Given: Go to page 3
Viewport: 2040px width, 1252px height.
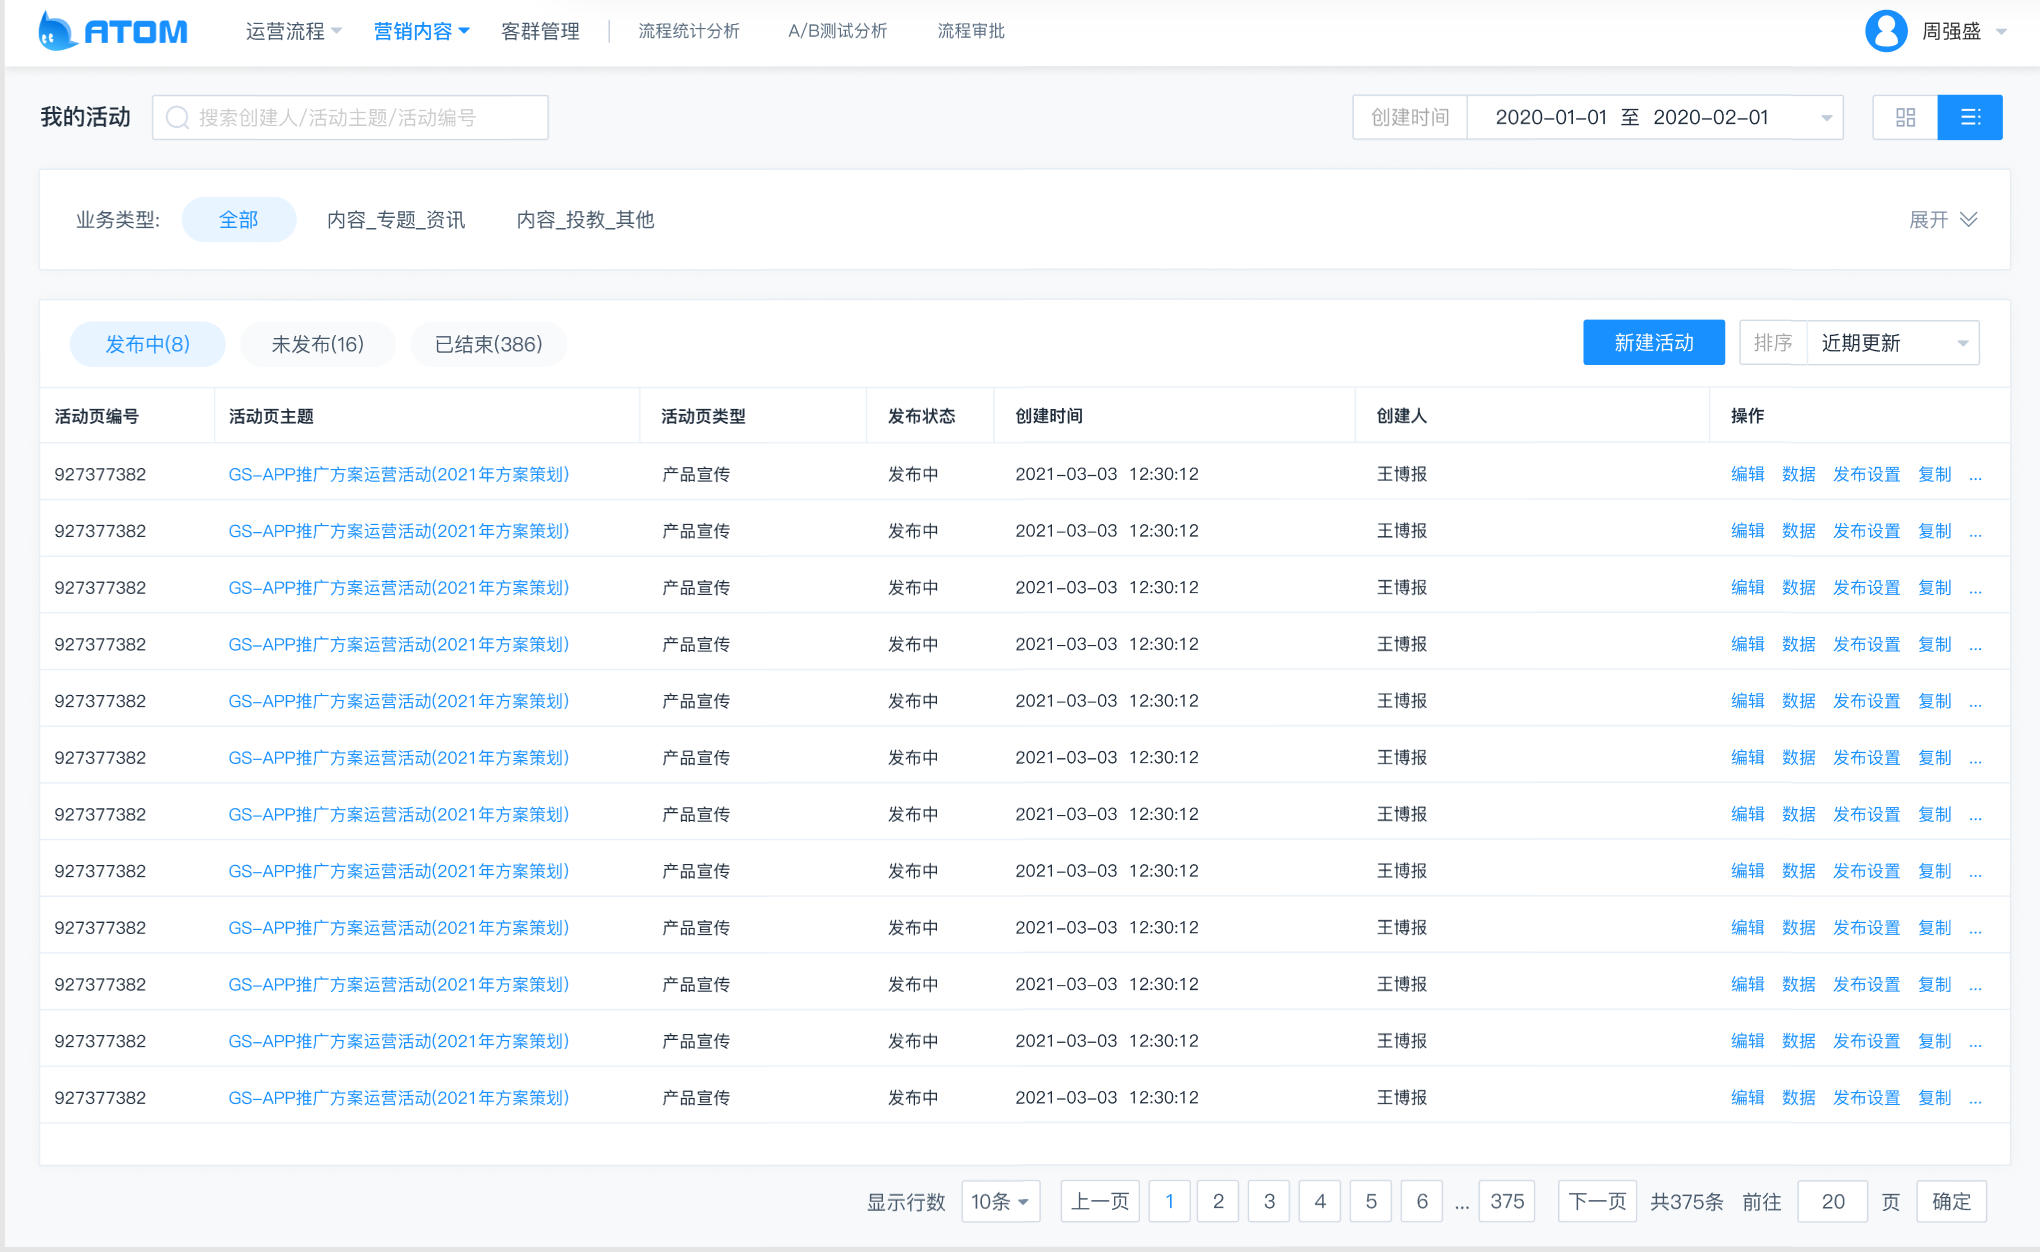Looking at the screenshot, I should (1269, 1201).
